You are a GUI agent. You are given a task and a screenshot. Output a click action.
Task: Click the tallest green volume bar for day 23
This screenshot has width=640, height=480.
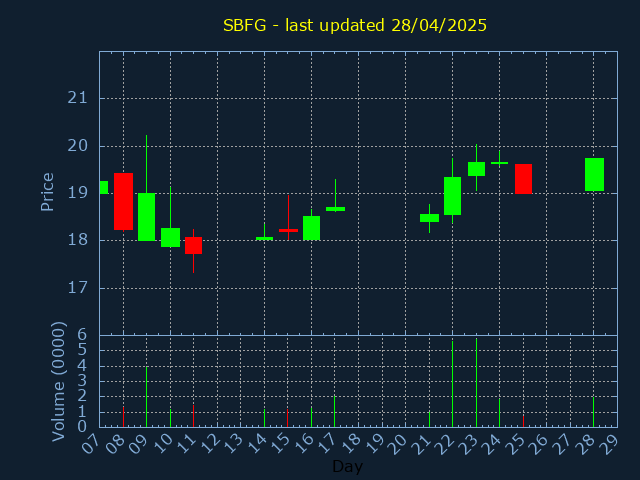click(476, 382)
